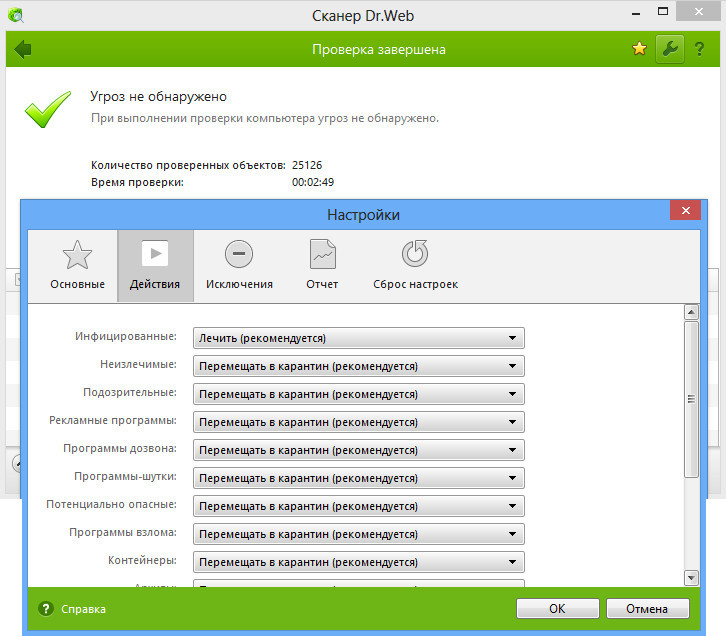Click the question mark help icon in header
Screen dimensions: 726x636
(699, 49)
